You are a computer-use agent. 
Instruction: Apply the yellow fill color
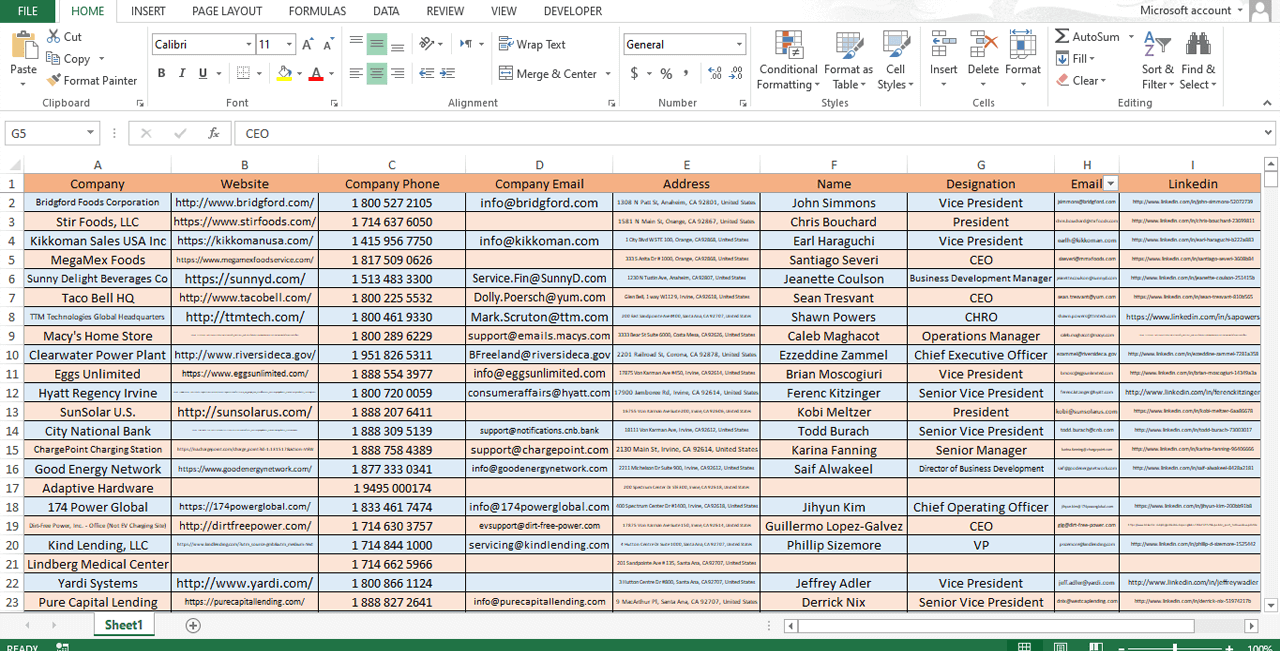click(284, 73)
